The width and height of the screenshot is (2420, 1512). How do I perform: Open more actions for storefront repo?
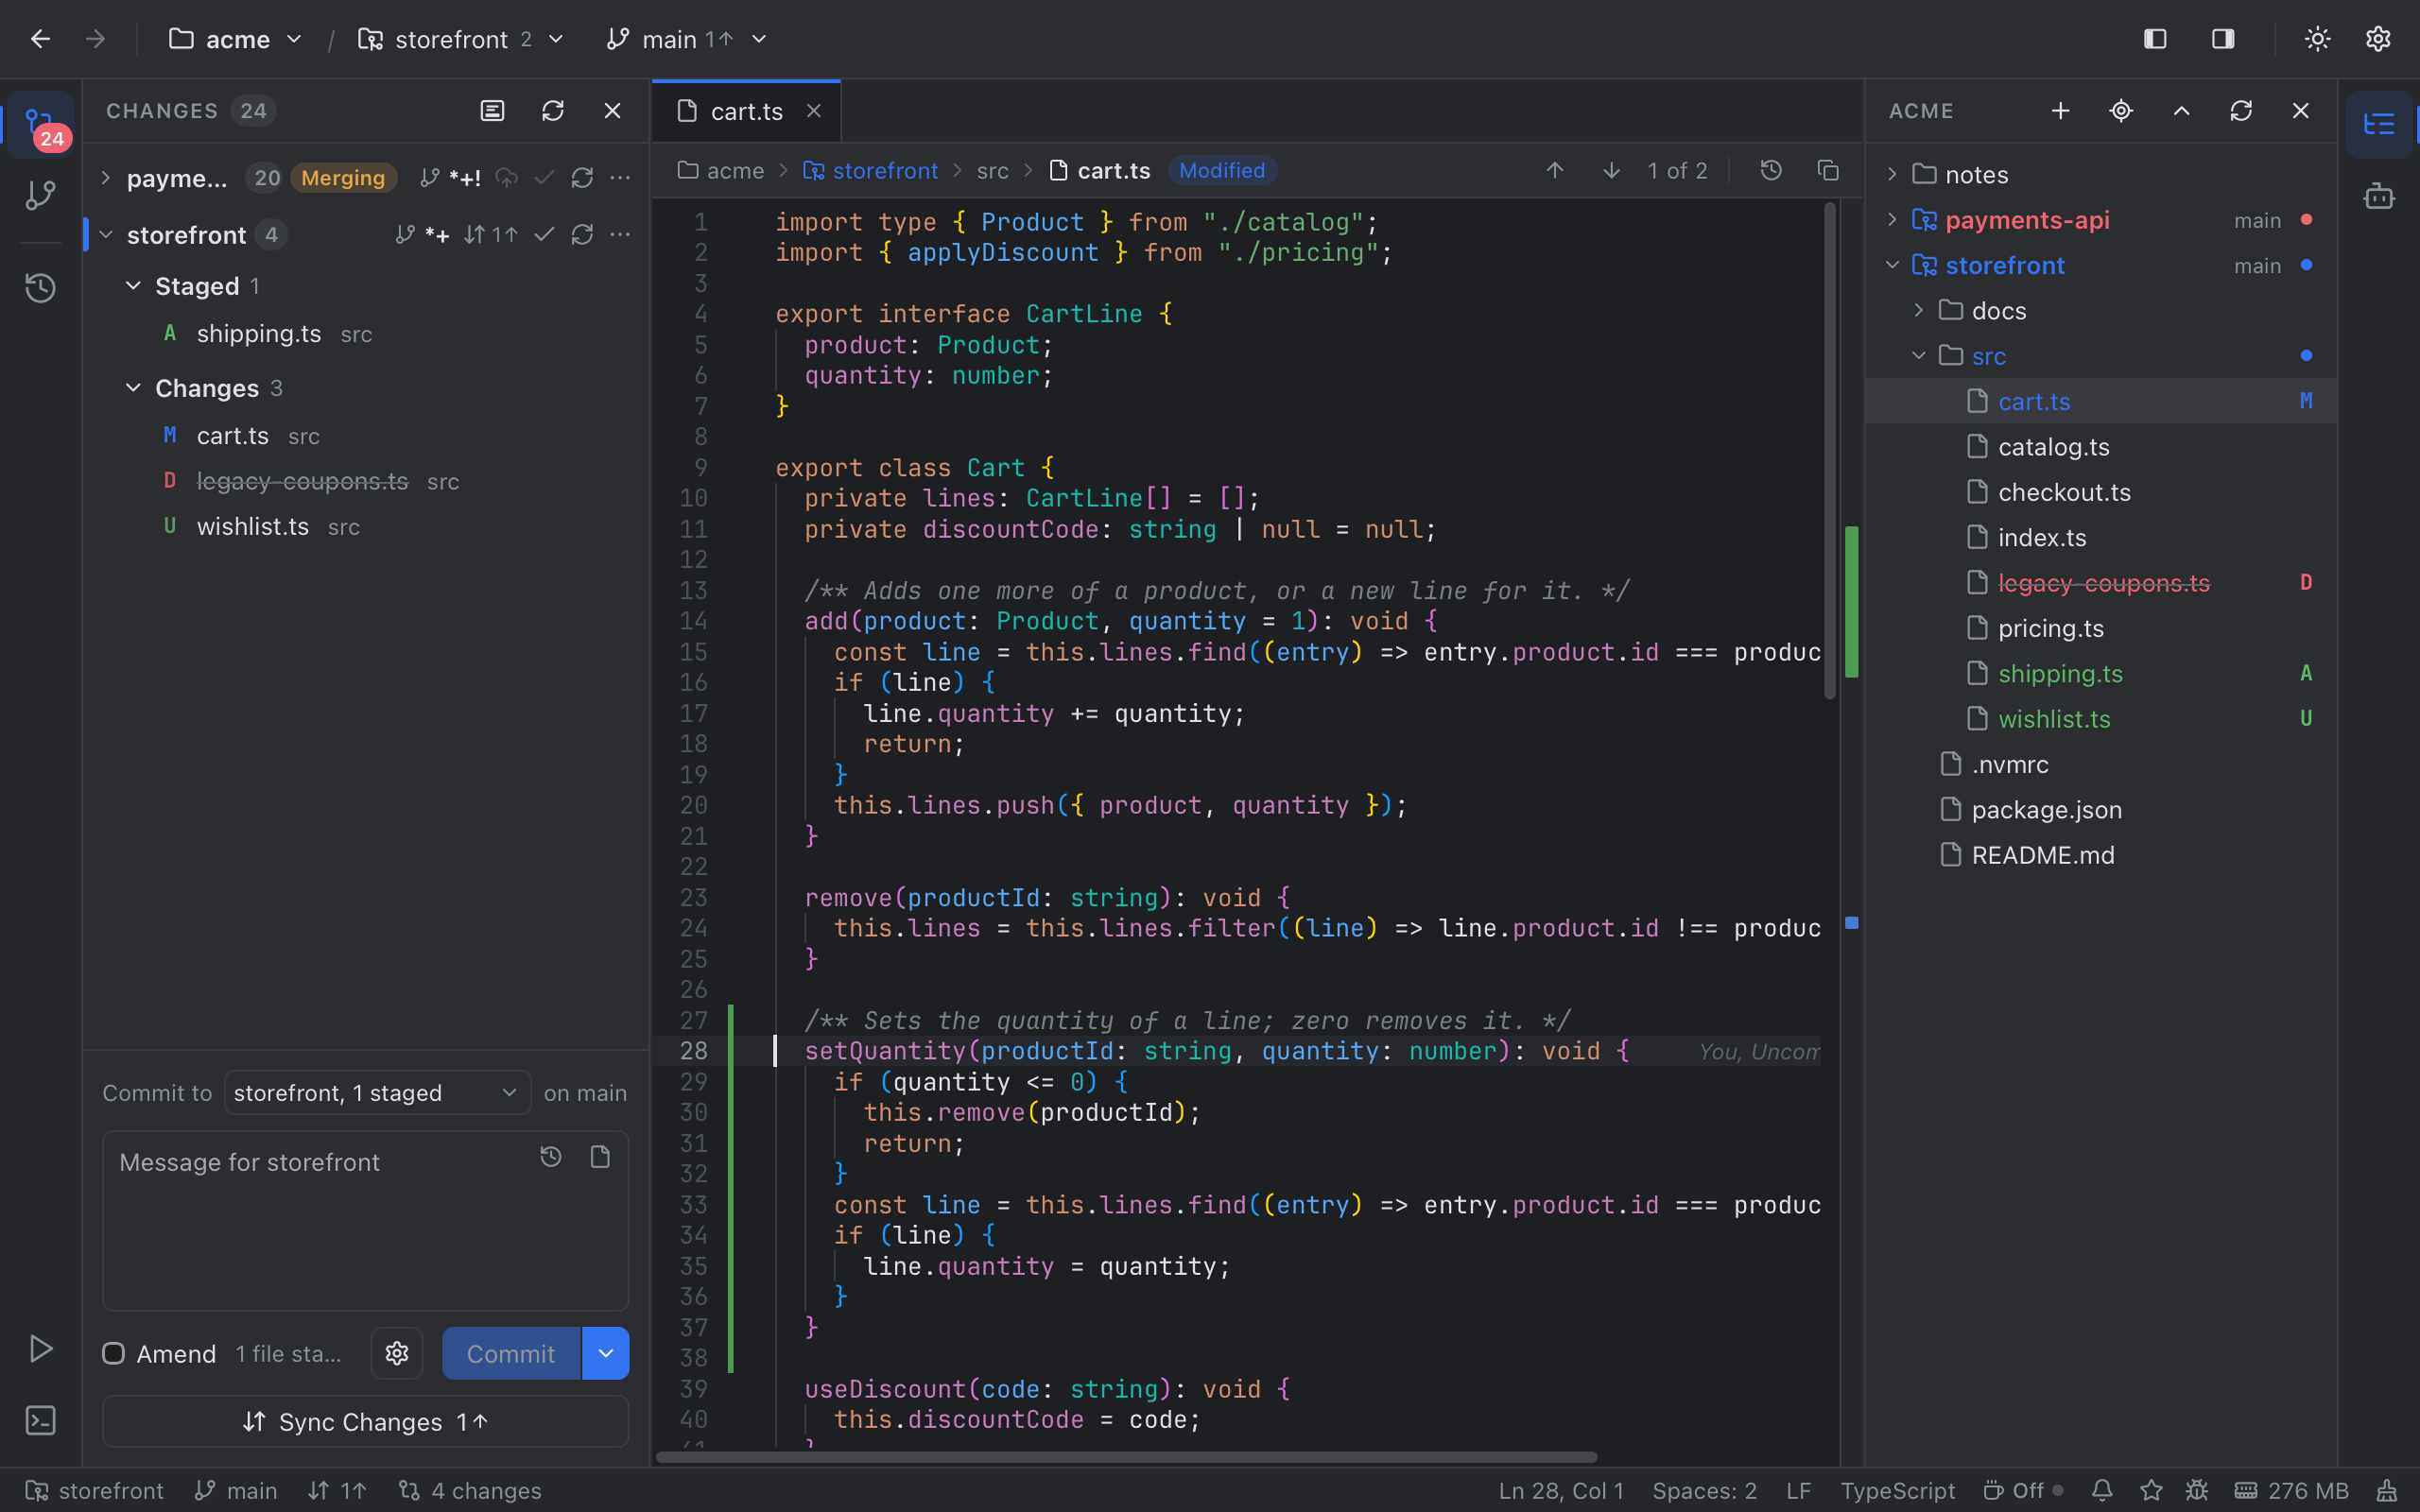tap(620, 235)
